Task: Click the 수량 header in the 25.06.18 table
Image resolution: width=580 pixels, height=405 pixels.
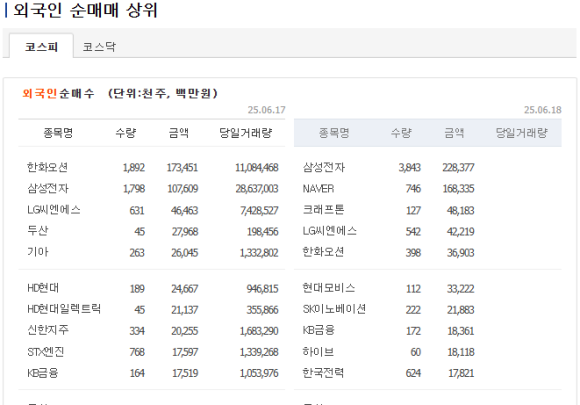Action: coord(401,132)
